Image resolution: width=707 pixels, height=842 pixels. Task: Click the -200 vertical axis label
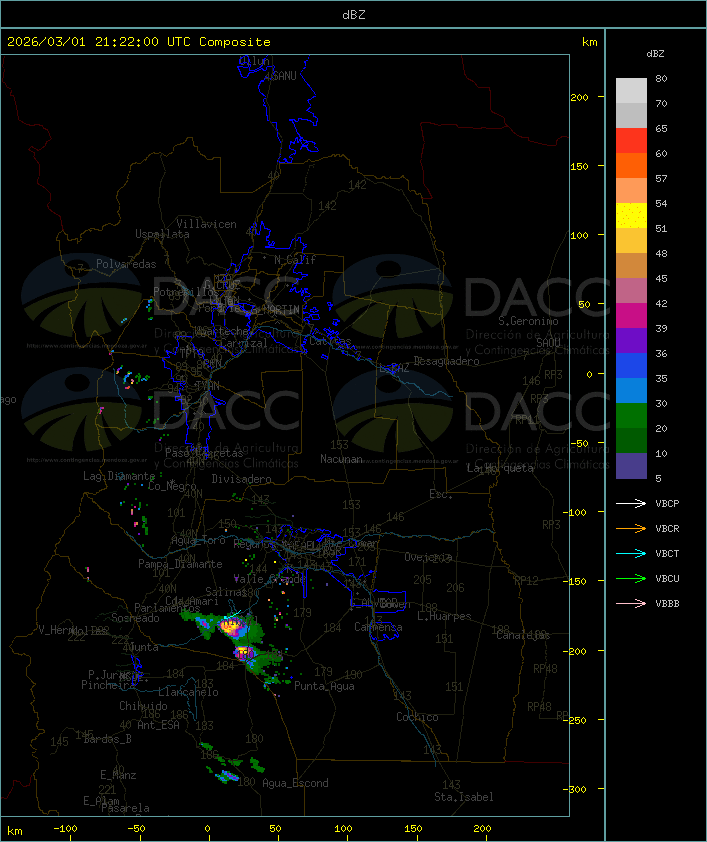coord(577,651)
